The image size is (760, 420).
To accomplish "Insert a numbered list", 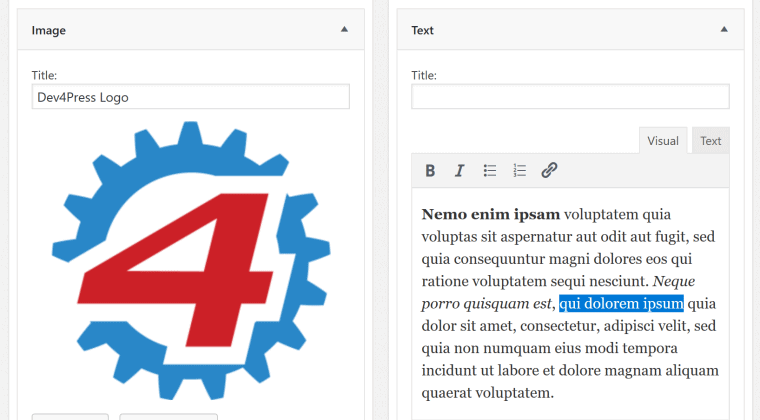I will click(x=520, y=171).
